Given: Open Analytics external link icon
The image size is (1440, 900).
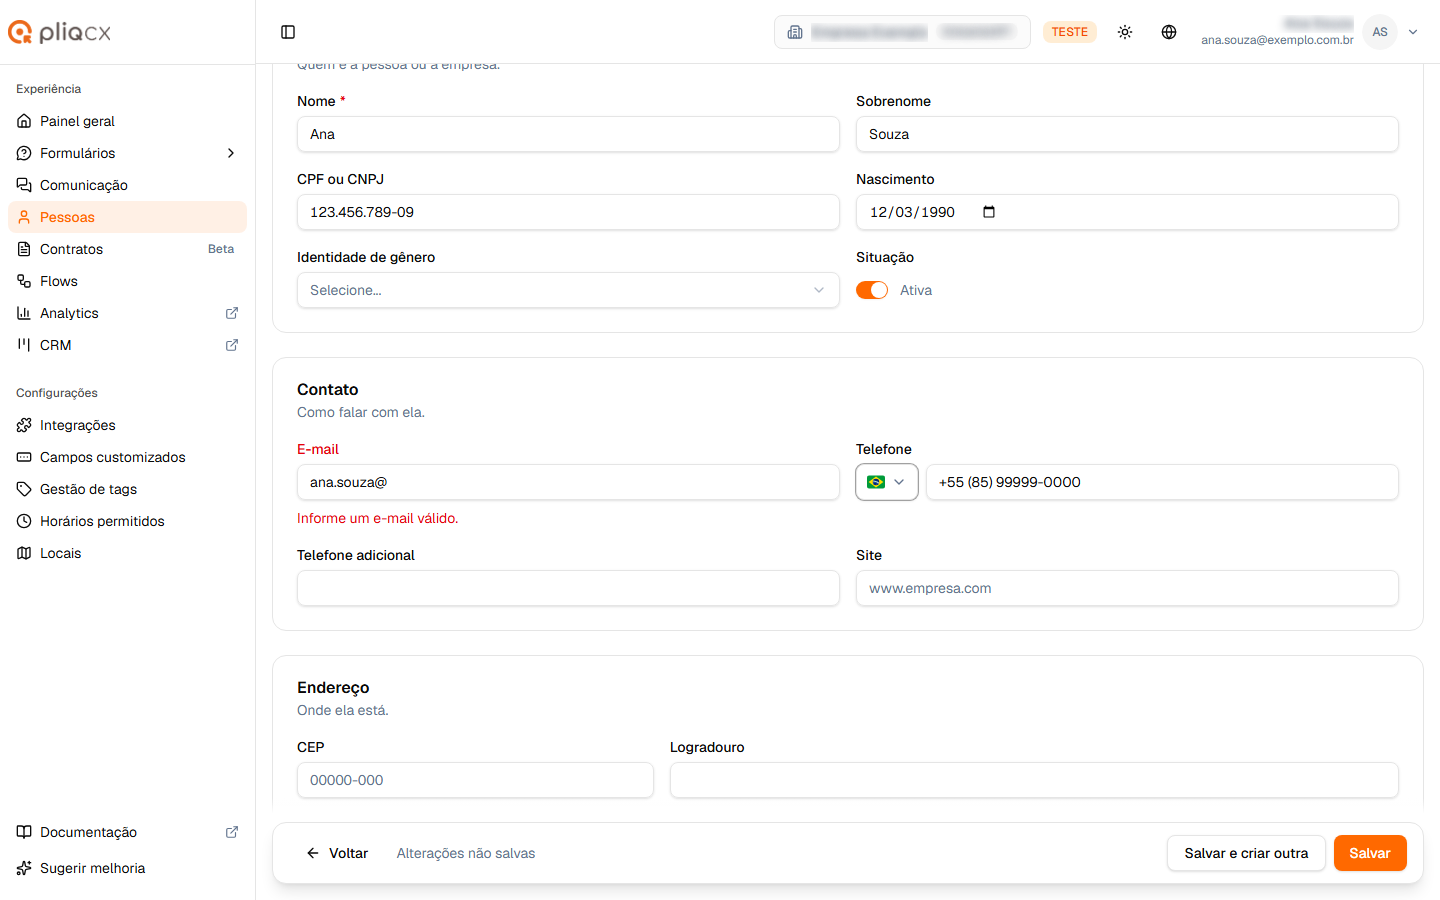Looking at the screenshot, I should [232, 313].
